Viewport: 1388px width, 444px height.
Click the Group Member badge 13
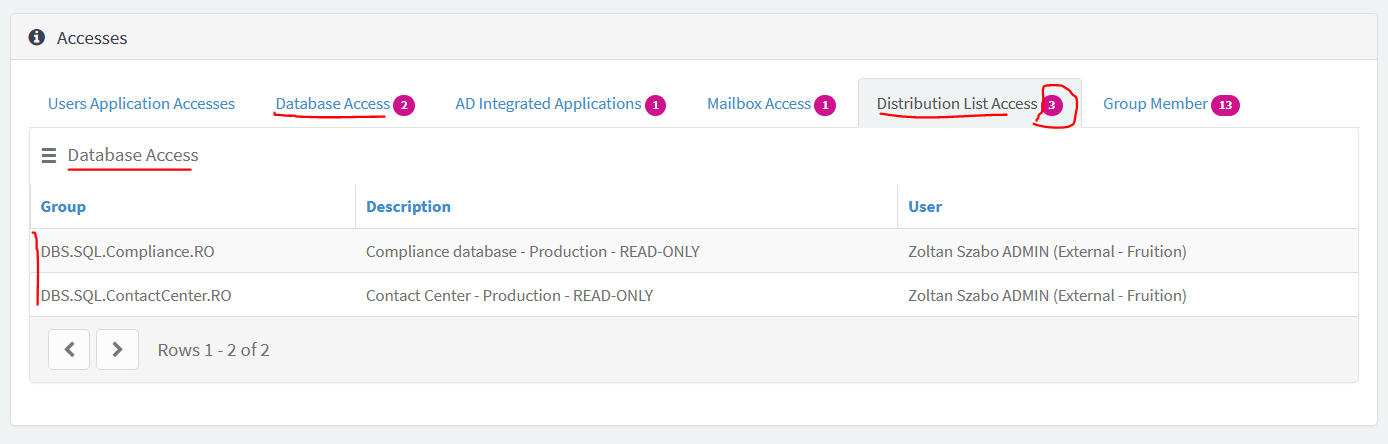click(1225, 105)
